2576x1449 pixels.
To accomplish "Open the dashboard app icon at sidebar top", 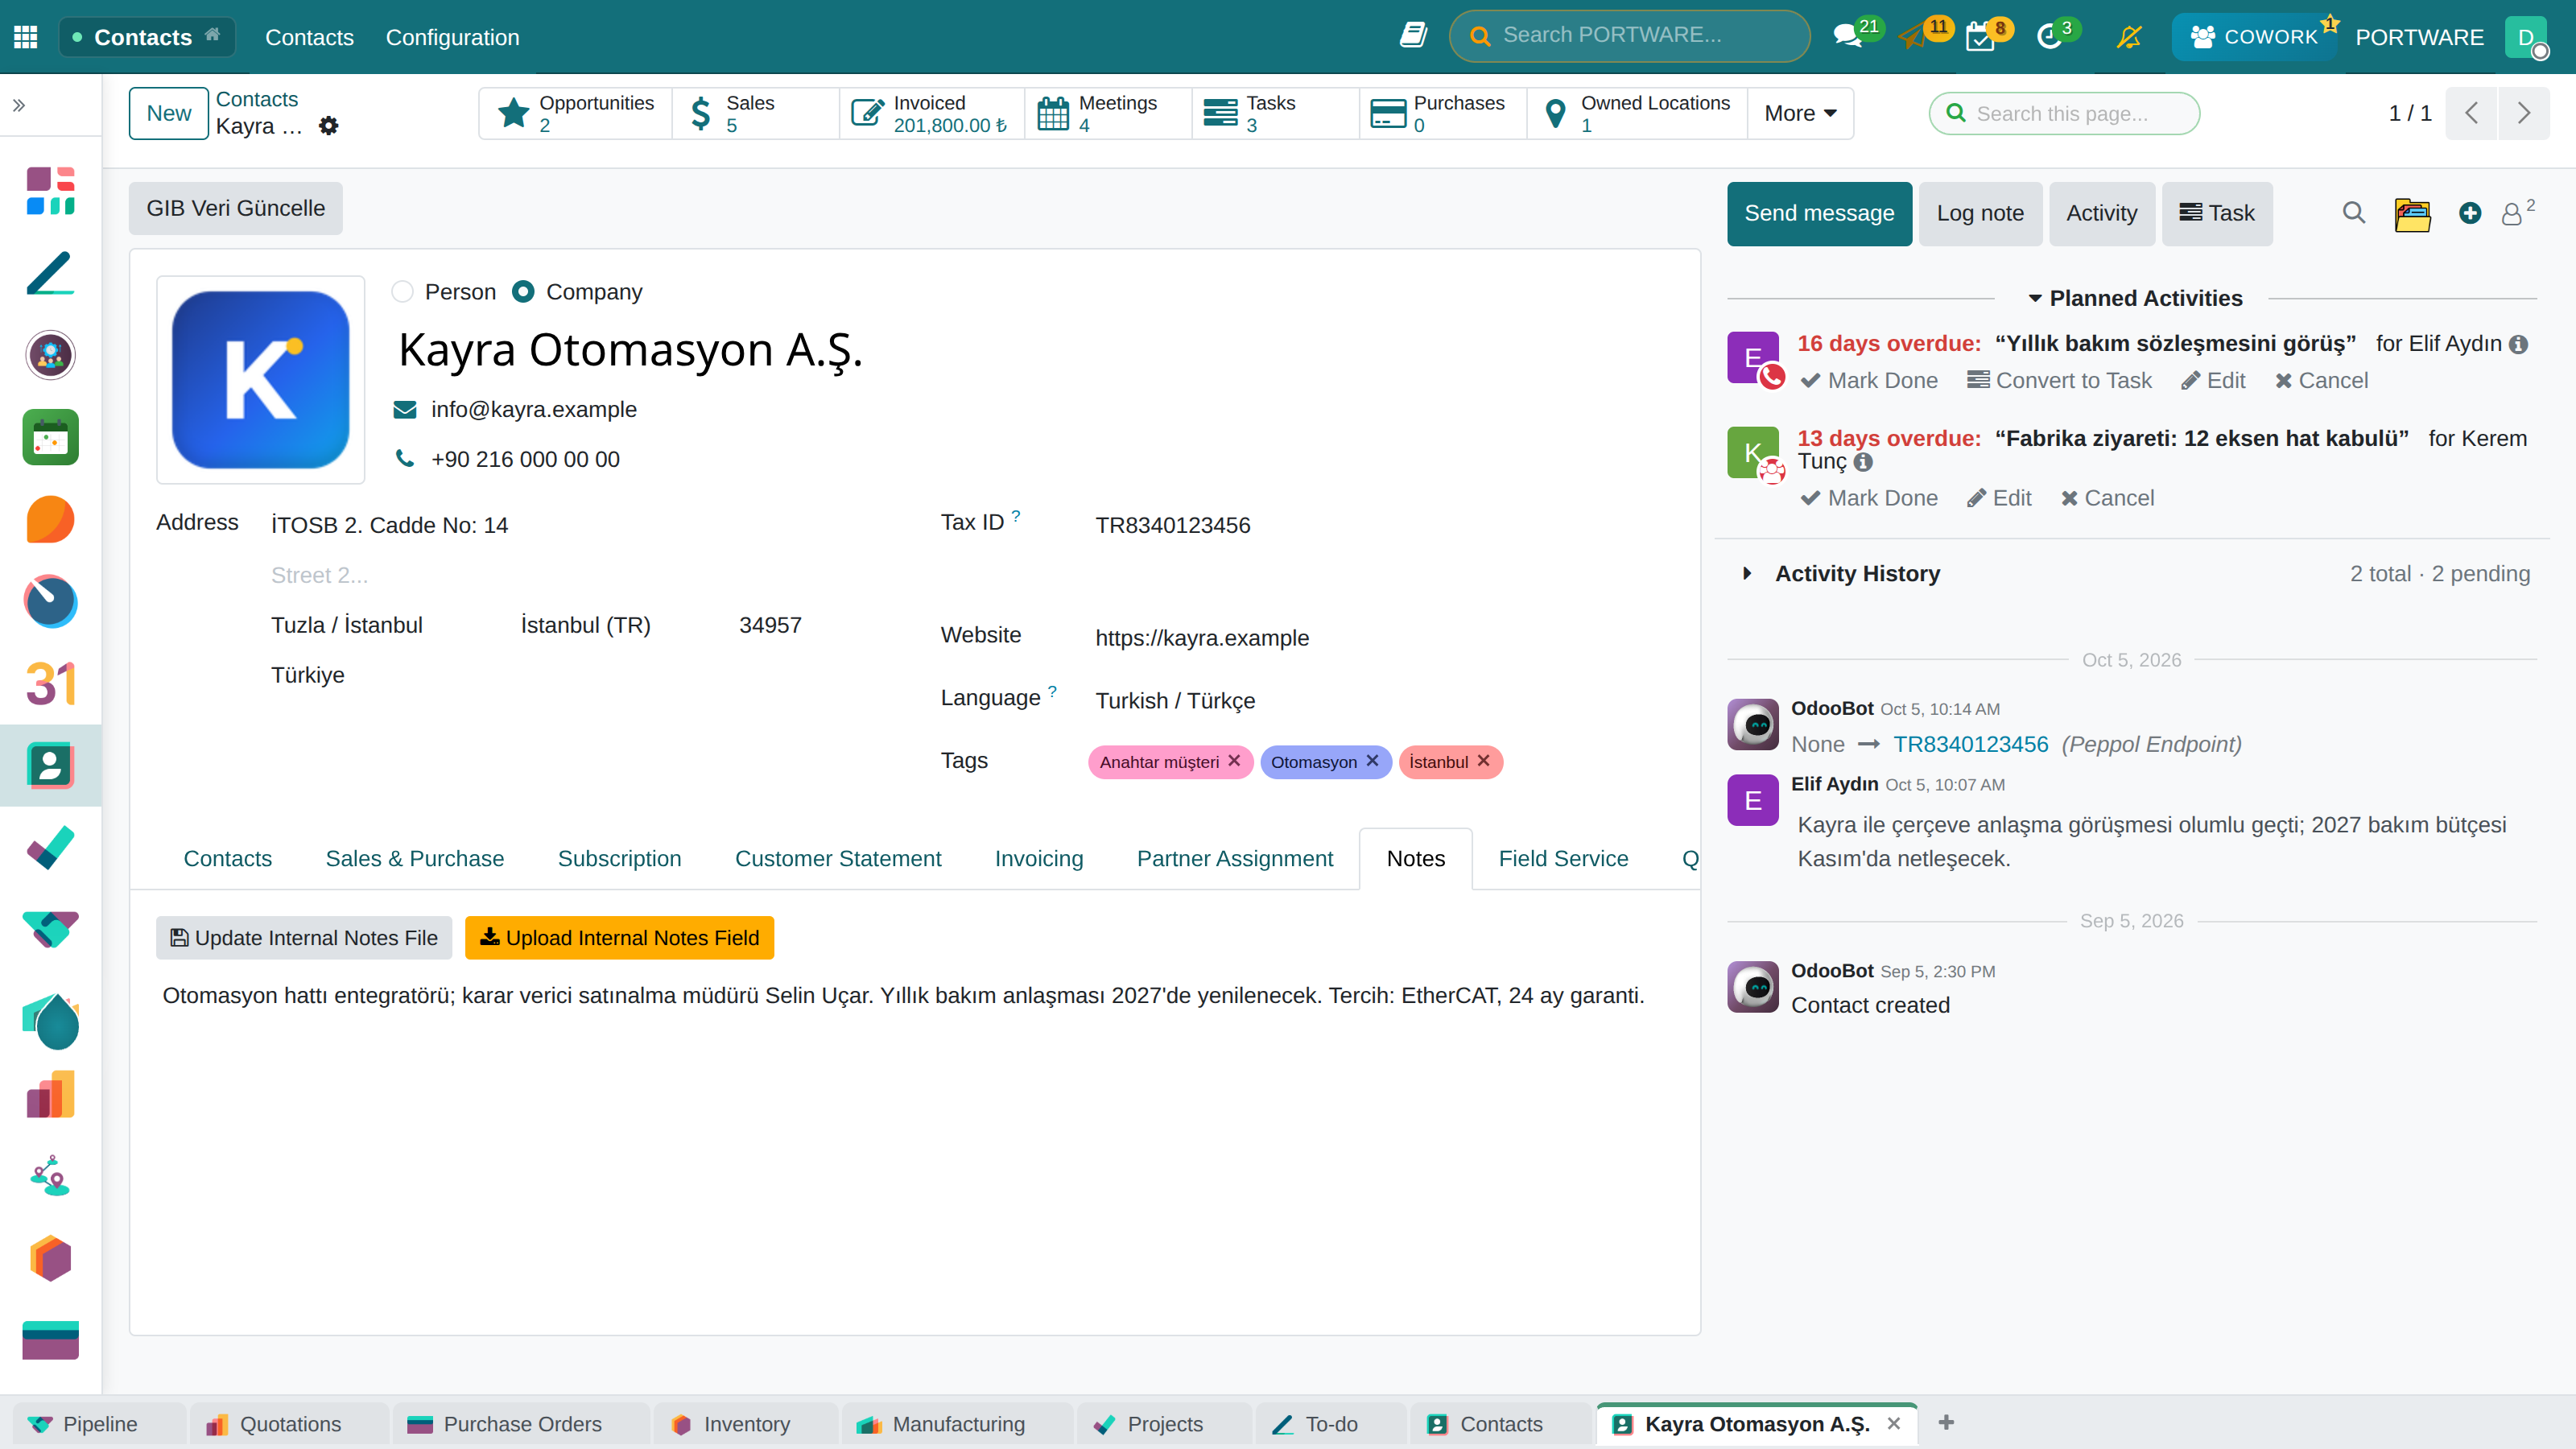I will click(50, 191).
